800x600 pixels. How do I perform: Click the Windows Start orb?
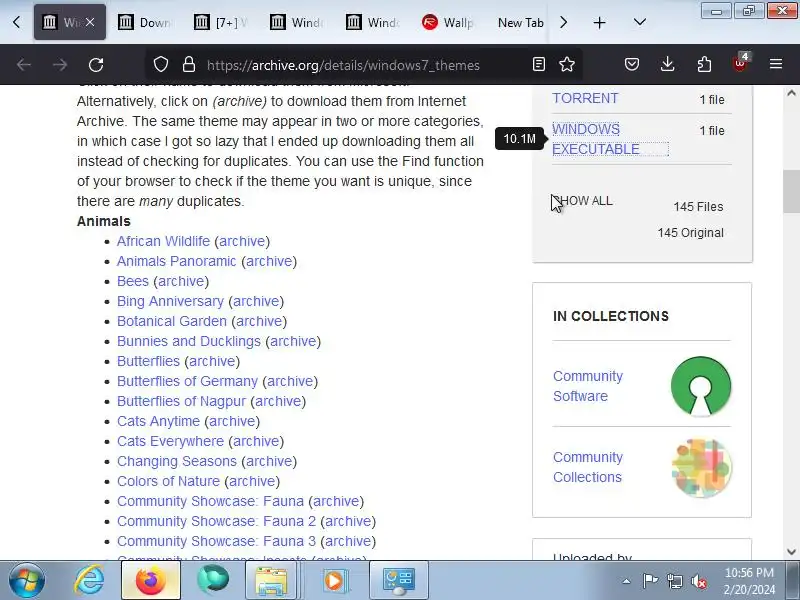[26, 581]
